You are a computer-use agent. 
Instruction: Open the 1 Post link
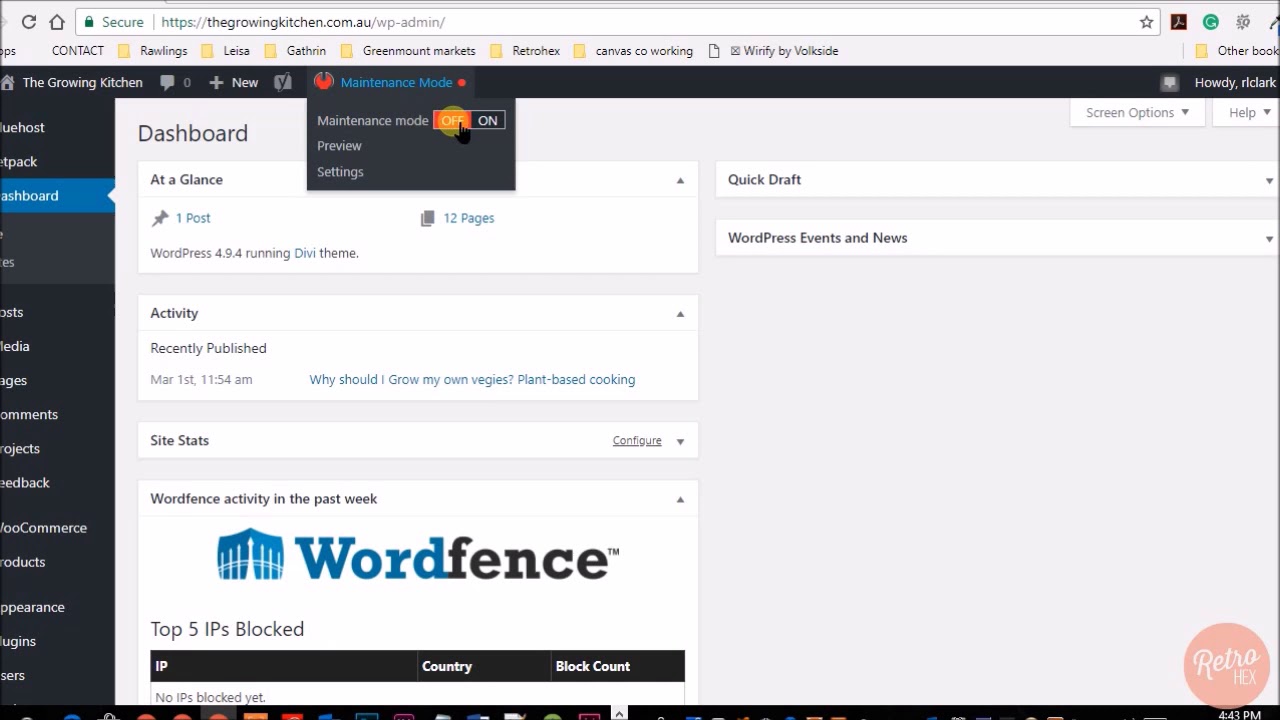pyautogui.click(x=193, y=218)
